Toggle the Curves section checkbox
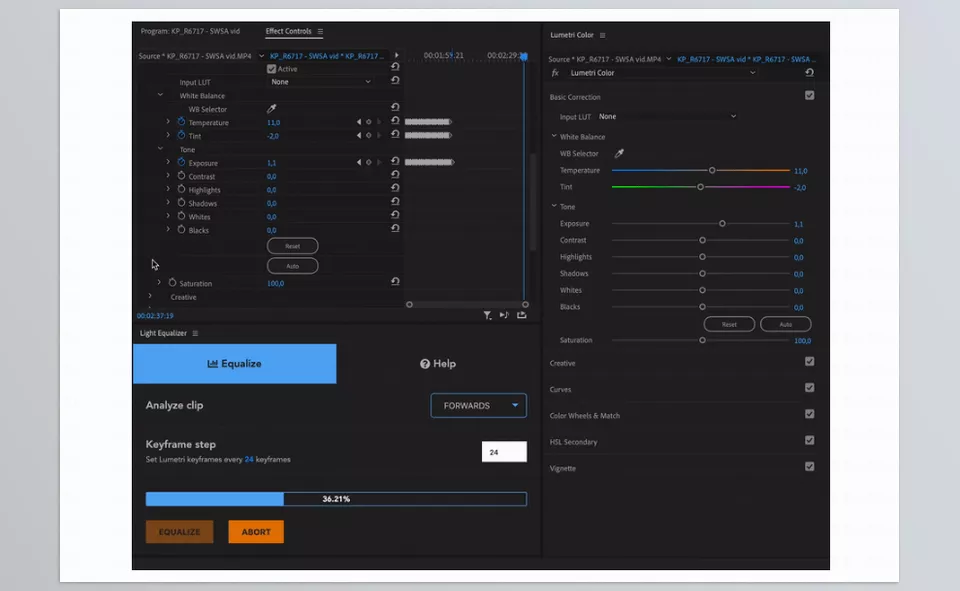The width and height of the screenshot is (960, 591). 809,388
